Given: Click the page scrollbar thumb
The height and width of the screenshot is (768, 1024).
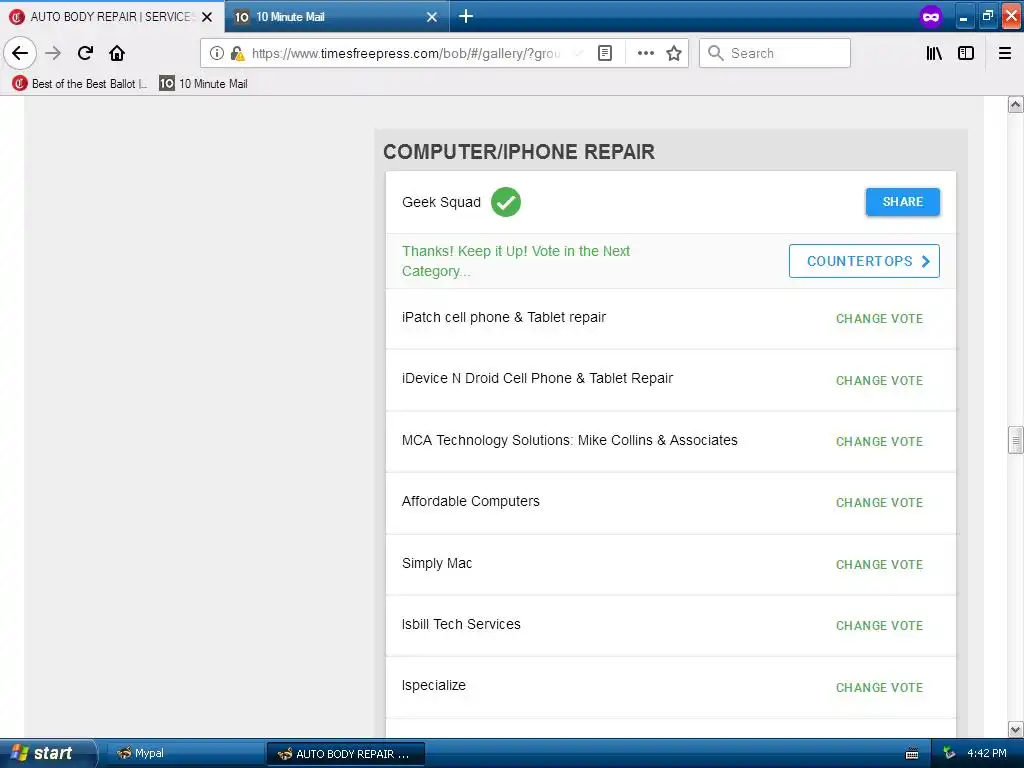Looking at the screenshot, I should pyautogui.click(x=1015, y=440).
